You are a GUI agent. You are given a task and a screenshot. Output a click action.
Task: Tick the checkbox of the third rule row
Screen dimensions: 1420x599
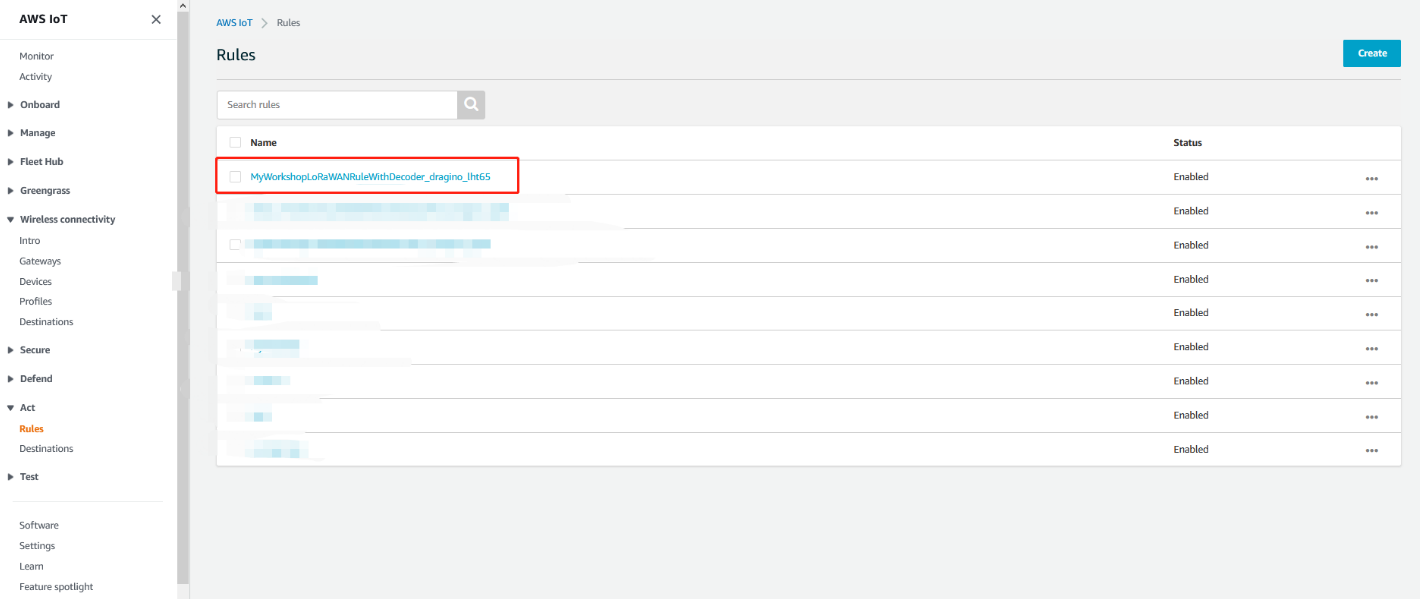[x=235, y=244]
